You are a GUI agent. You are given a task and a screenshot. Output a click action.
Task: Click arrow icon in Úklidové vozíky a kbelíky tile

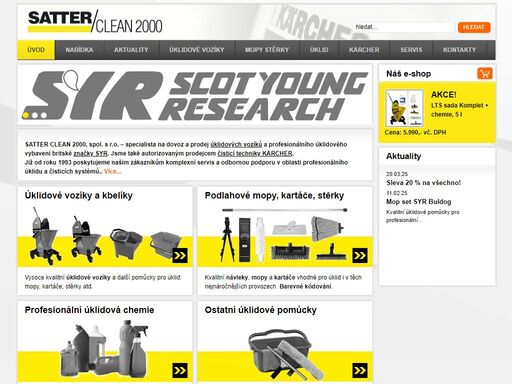tap(180, 256)
